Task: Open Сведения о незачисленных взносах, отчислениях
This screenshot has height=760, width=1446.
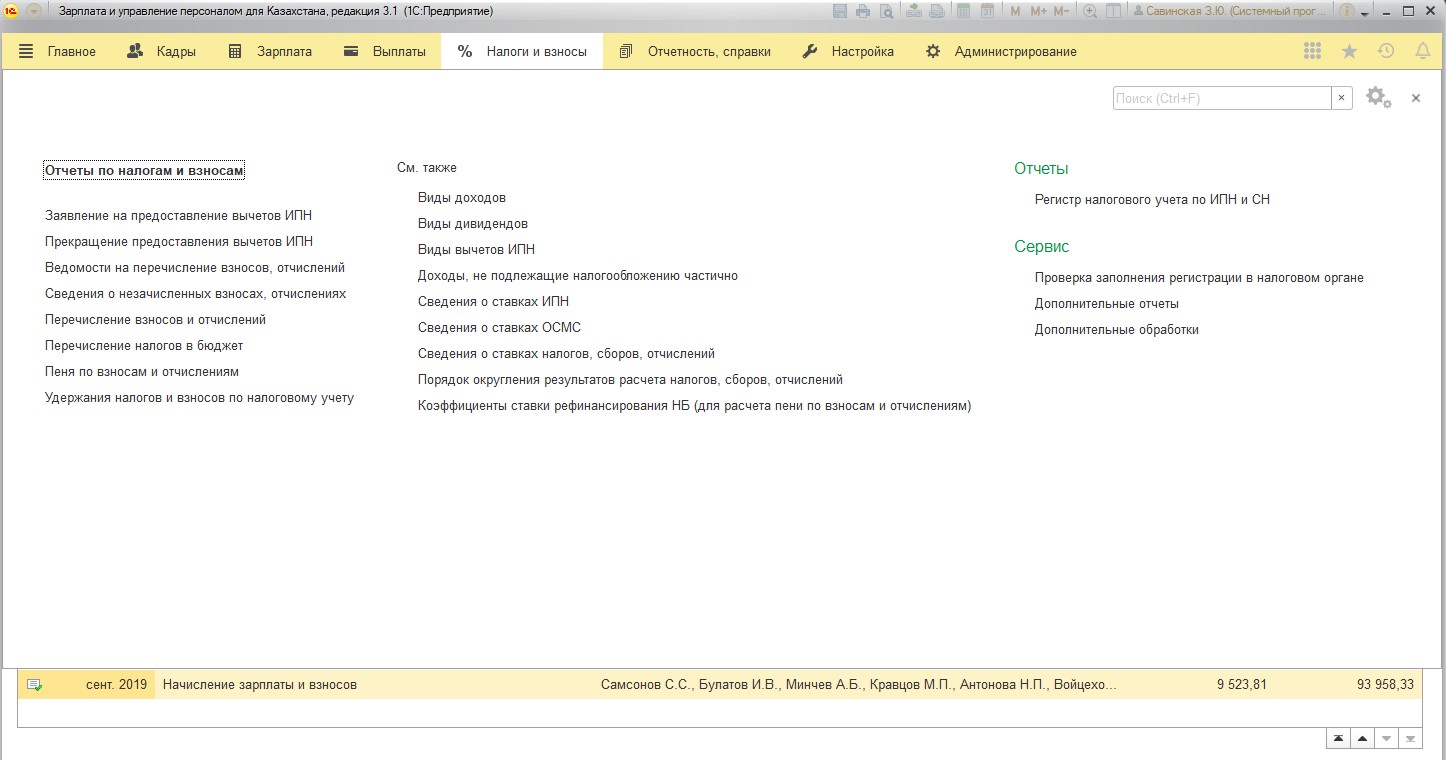Action: pyautogui.click(x=196, y=293)
